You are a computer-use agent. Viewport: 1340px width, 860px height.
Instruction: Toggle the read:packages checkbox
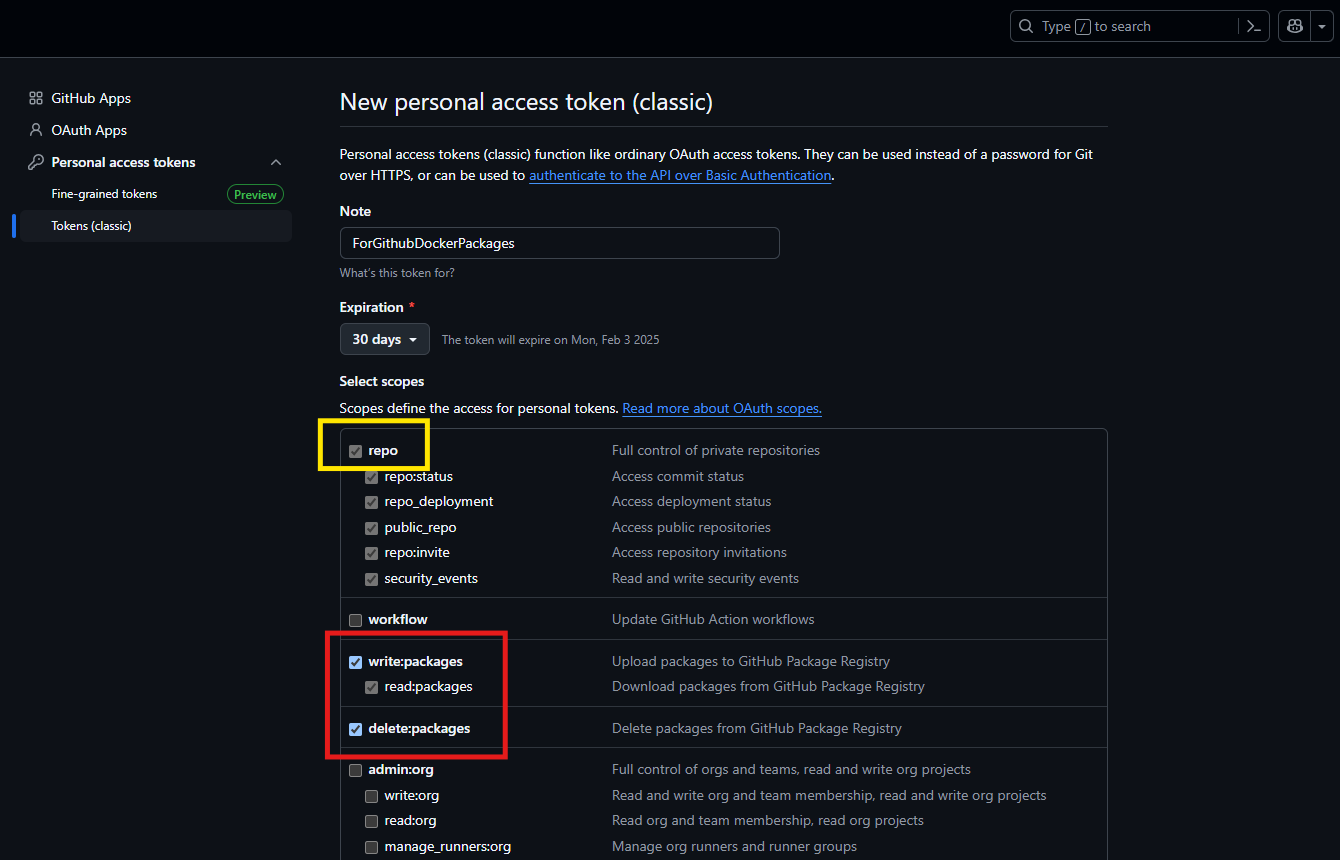click(371, 687)
